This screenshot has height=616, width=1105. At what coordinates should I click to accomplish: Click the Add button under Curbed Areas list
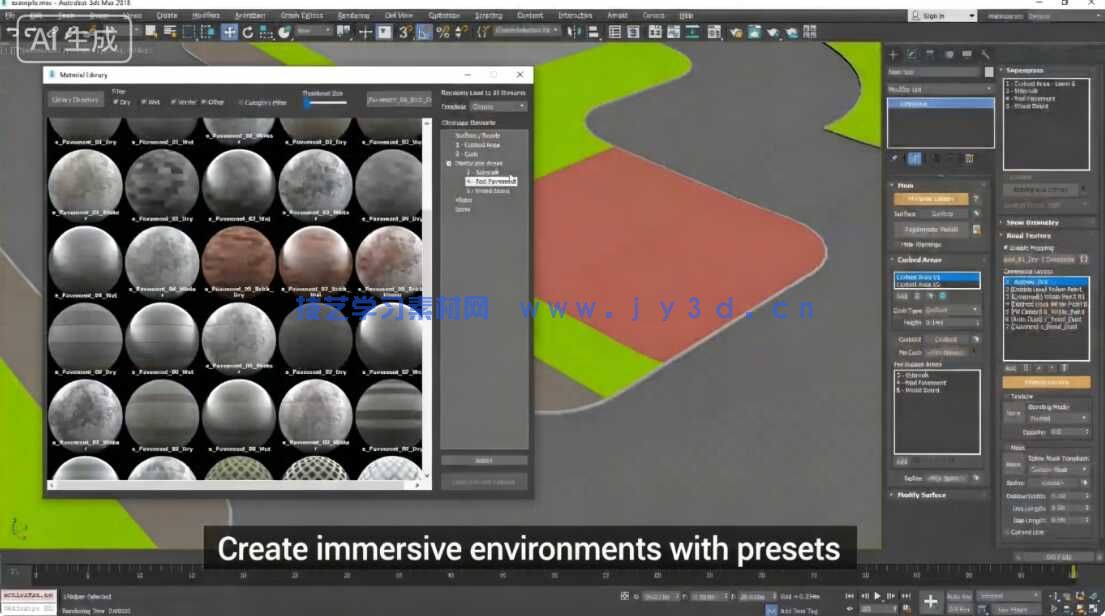901,297
